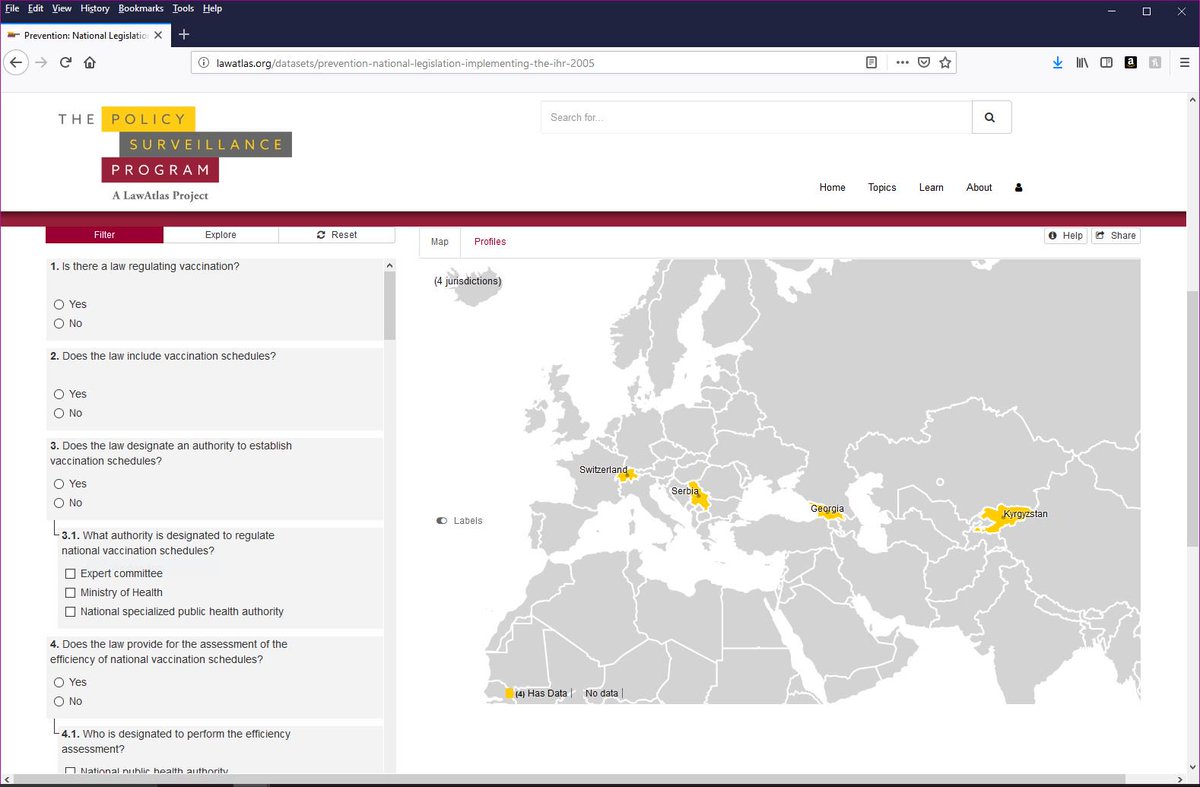
Task: Check the Expert committee option under question 3.1
Action: [x=70, y=573]
